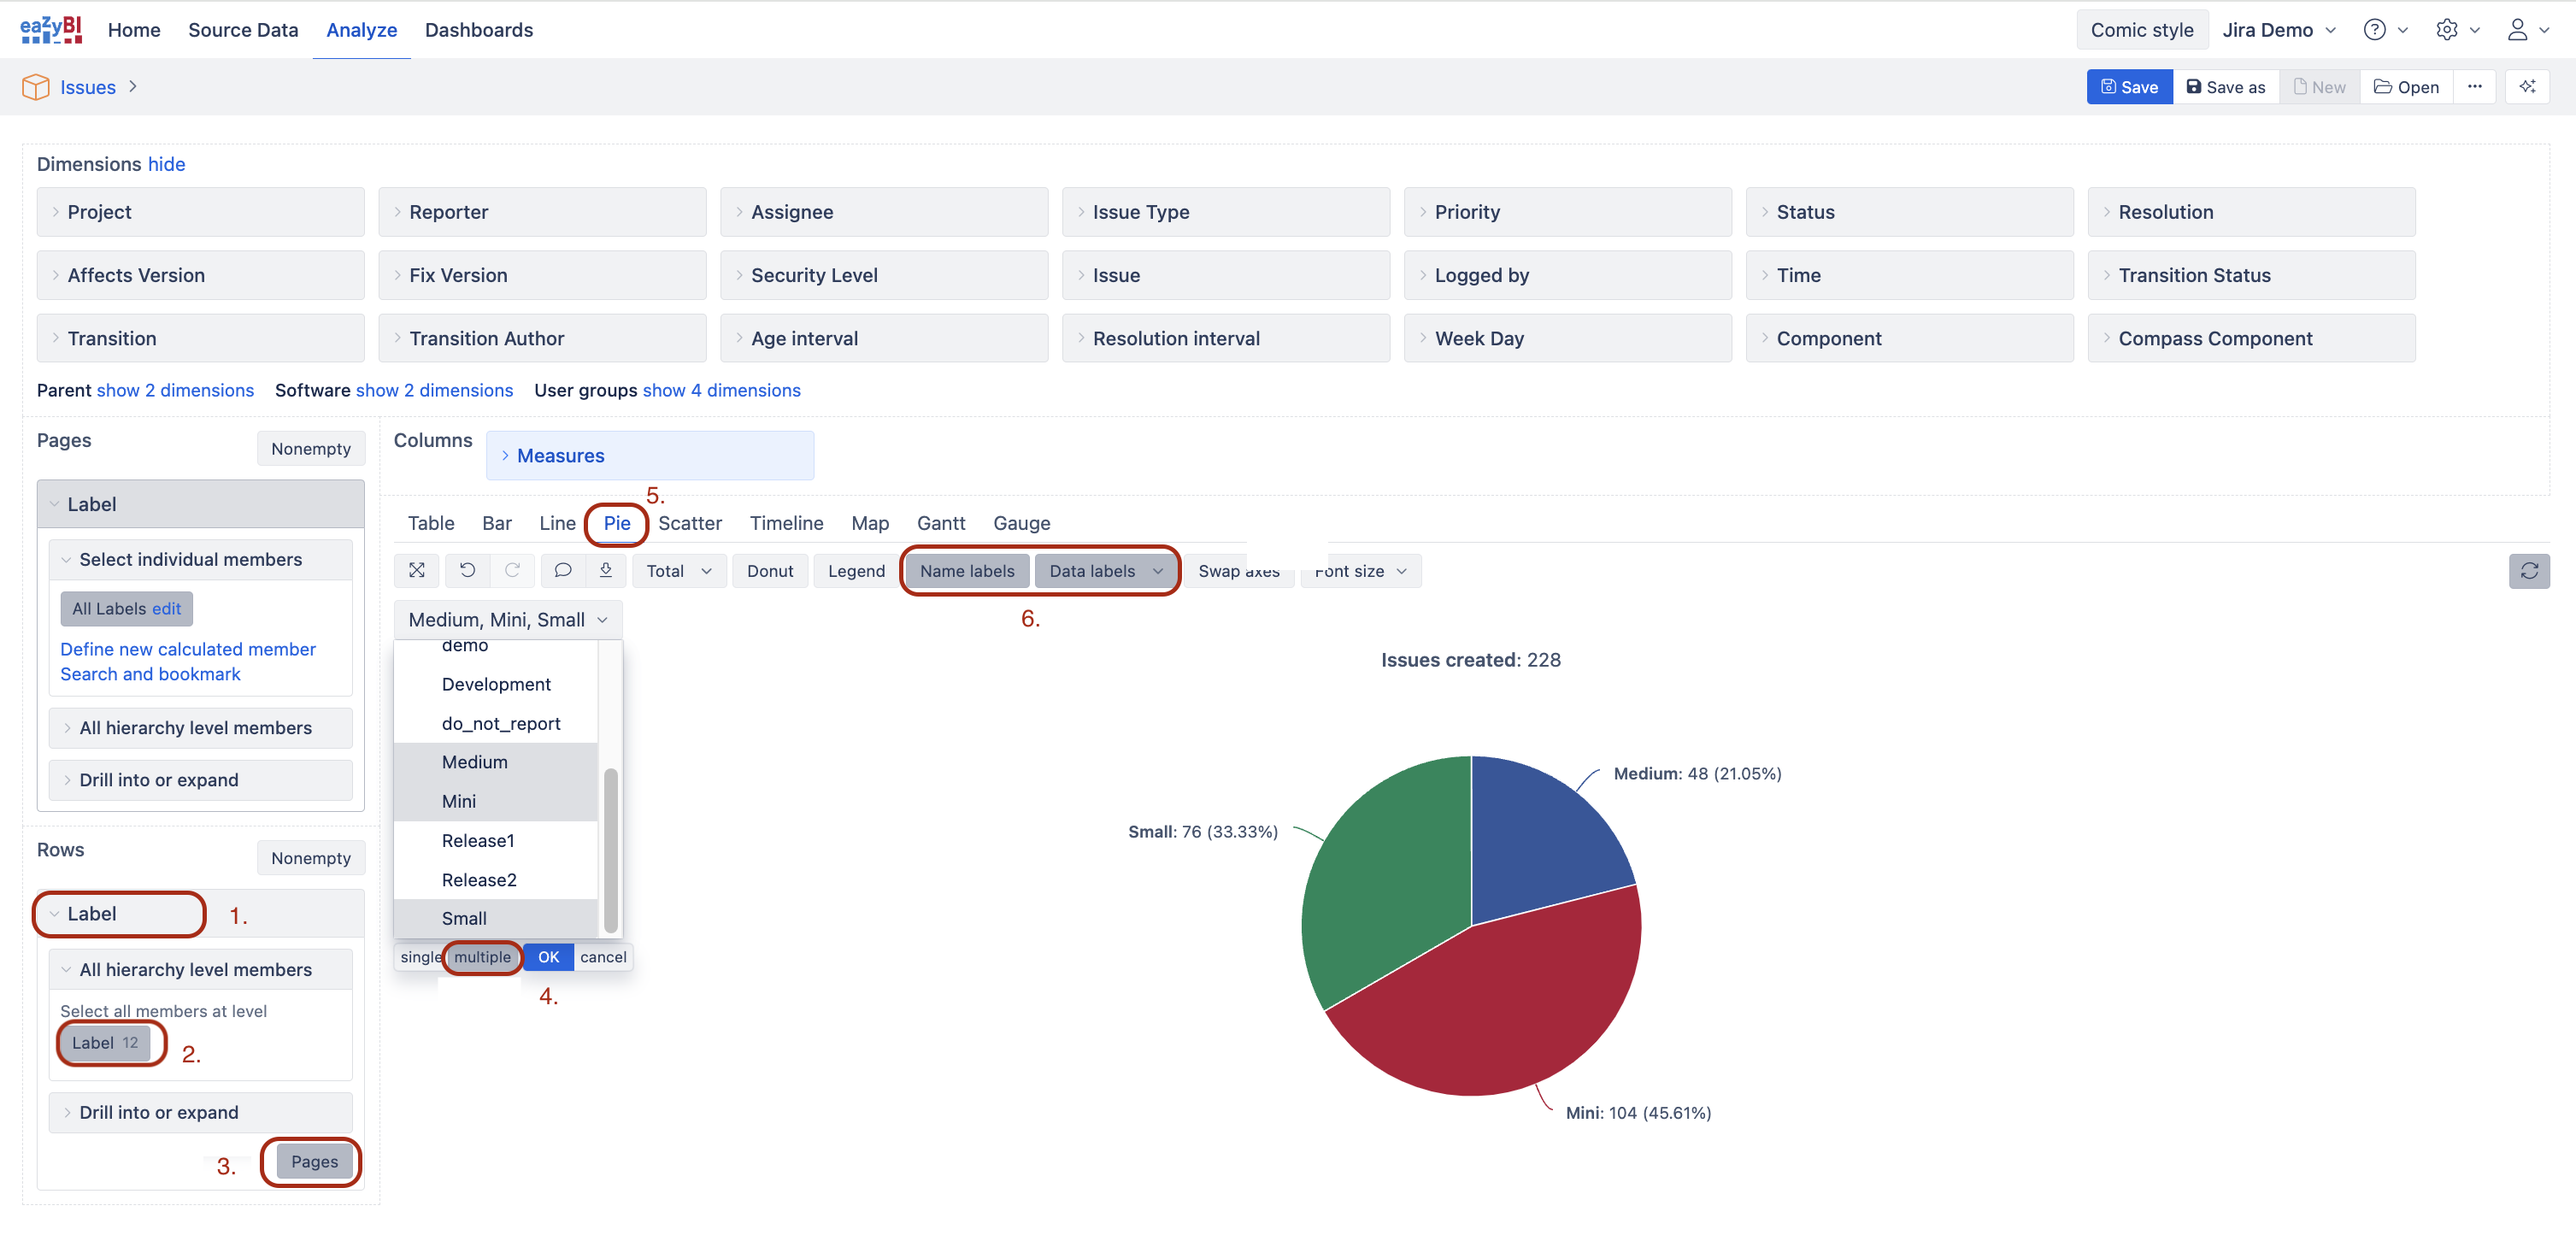Toggle the Name labels option
Viewport: 2576px width, 1241px height.
point(966,571)
